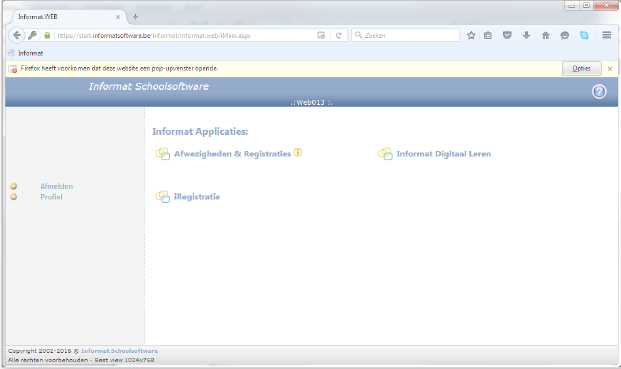Image resolution: width=621 pixels, height=369 pixels.
Task: Click the orange bullet beside Profiel
Action: 13,197
